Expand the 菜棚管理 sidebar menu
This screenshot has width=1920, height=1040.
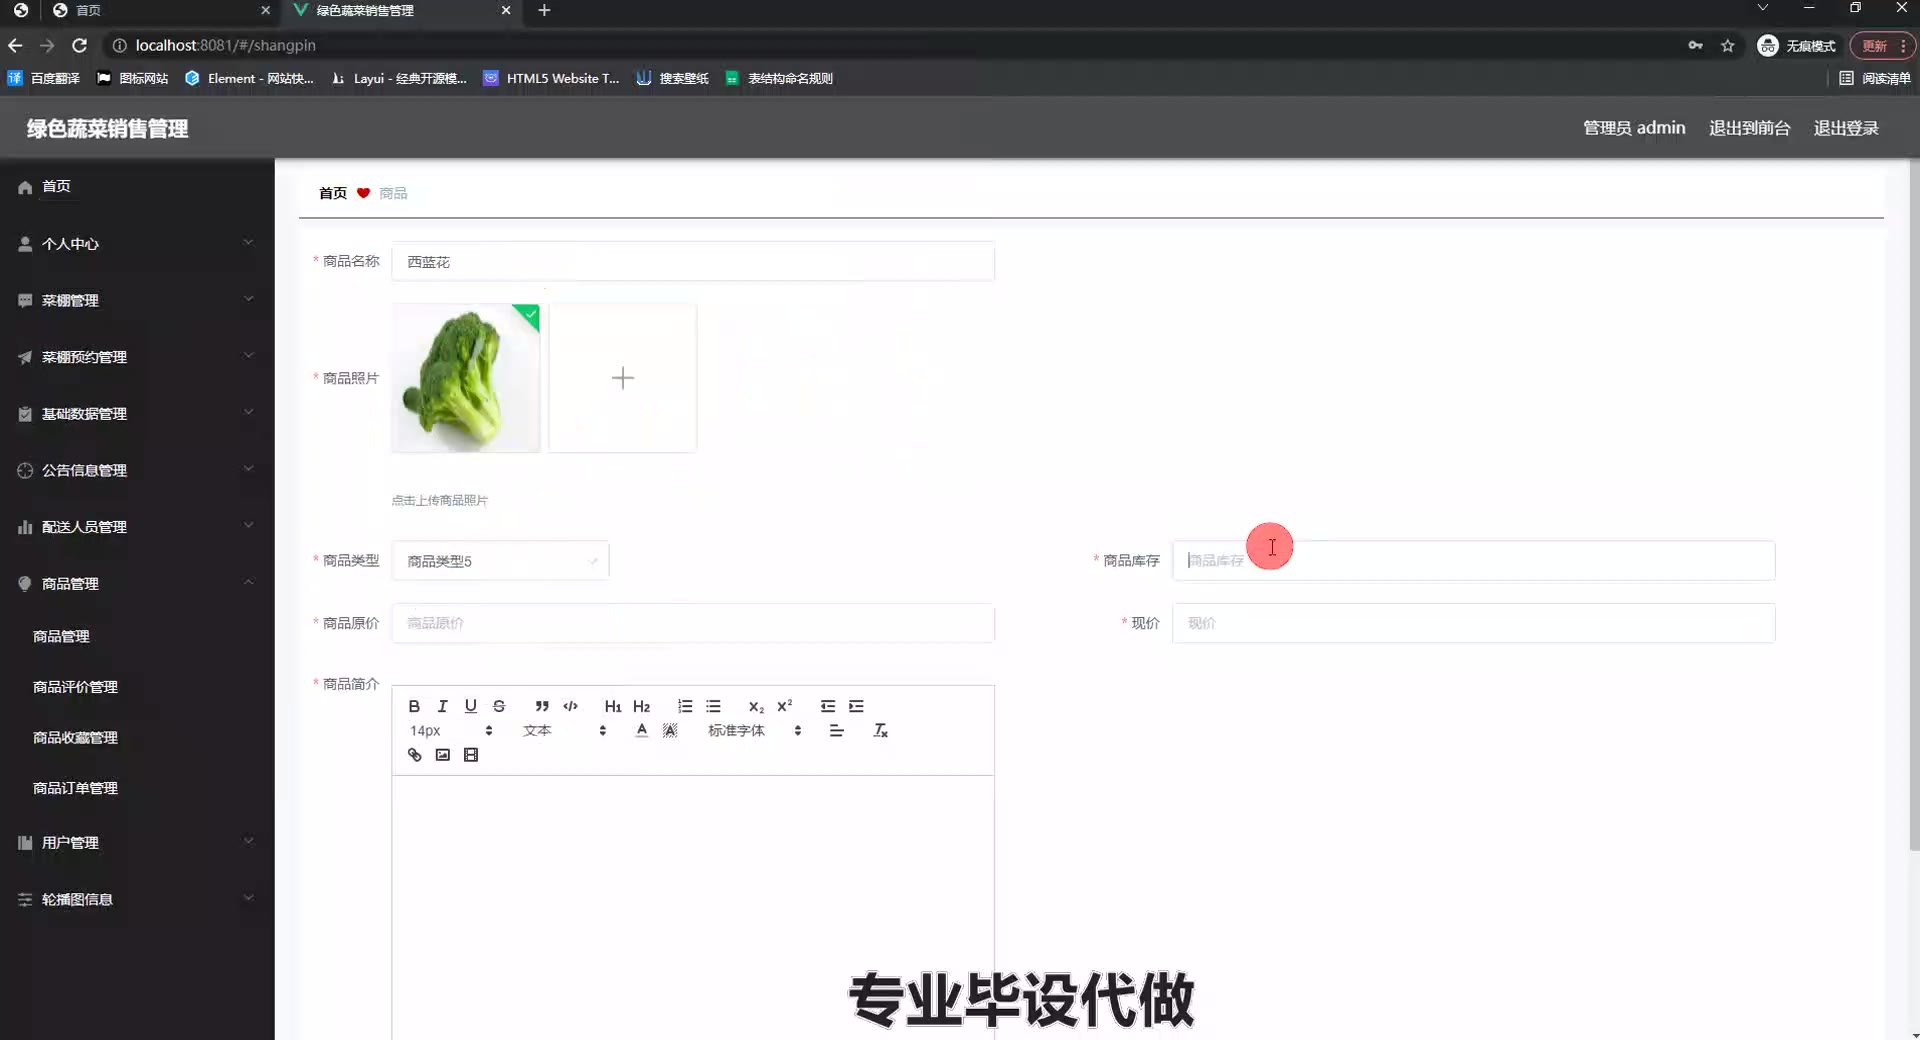137,300
